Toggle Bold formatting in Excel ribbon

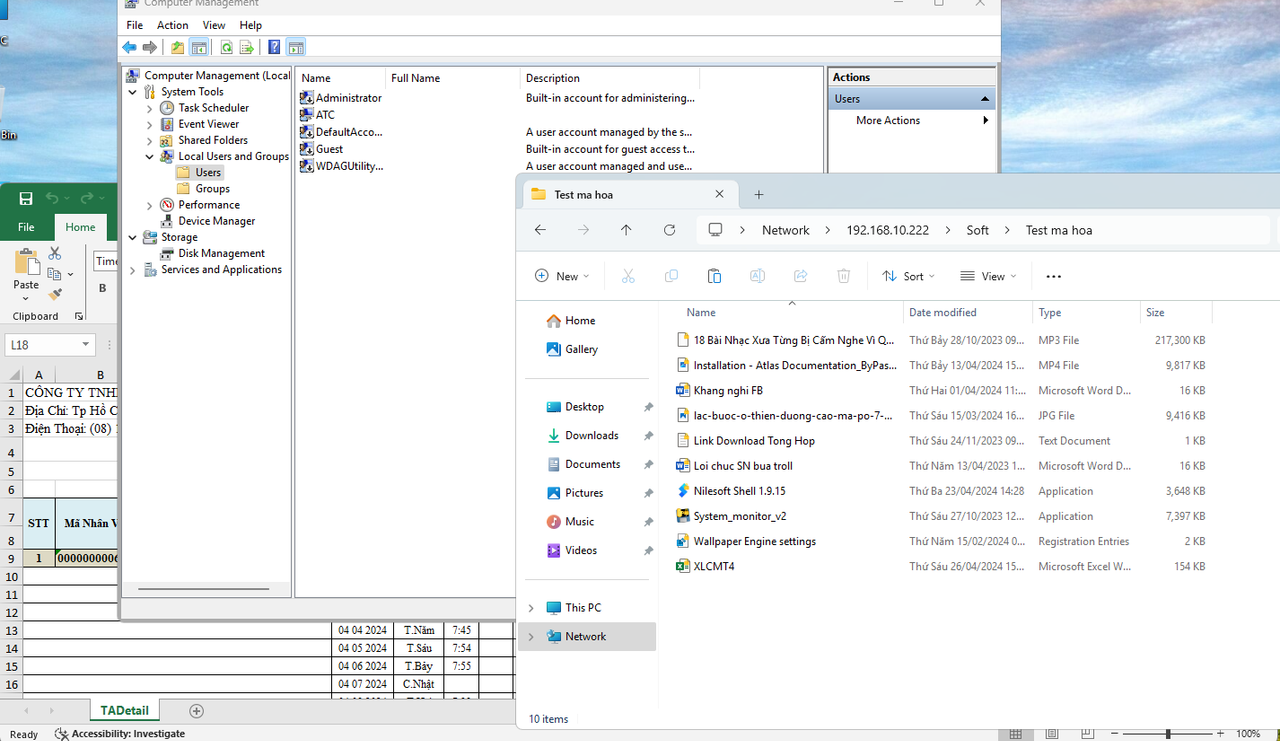102,288
